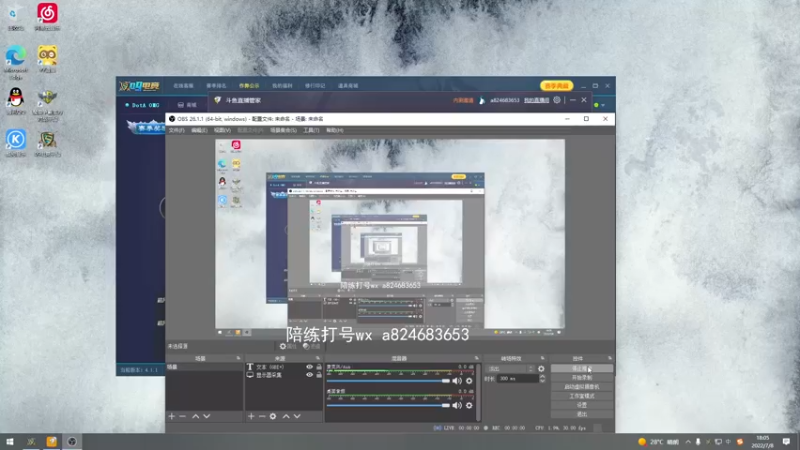This screenshot has height=450, width=800.
Task: Open source properties gear in sources panel
Action: 273,416
